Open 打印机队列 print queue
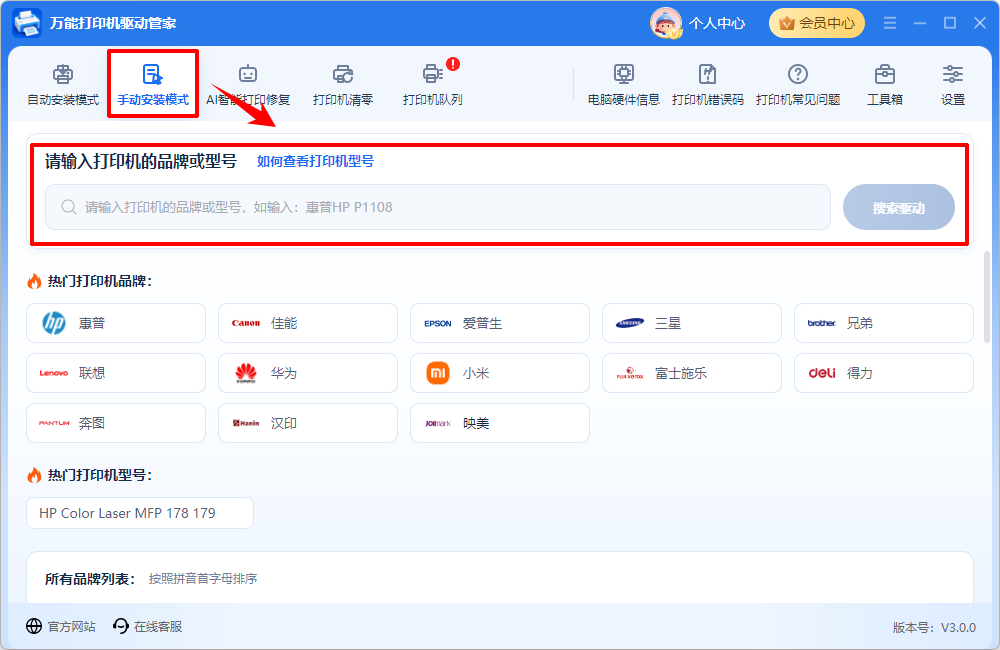This screenshot has height=650, width=1000. [433, 84]
